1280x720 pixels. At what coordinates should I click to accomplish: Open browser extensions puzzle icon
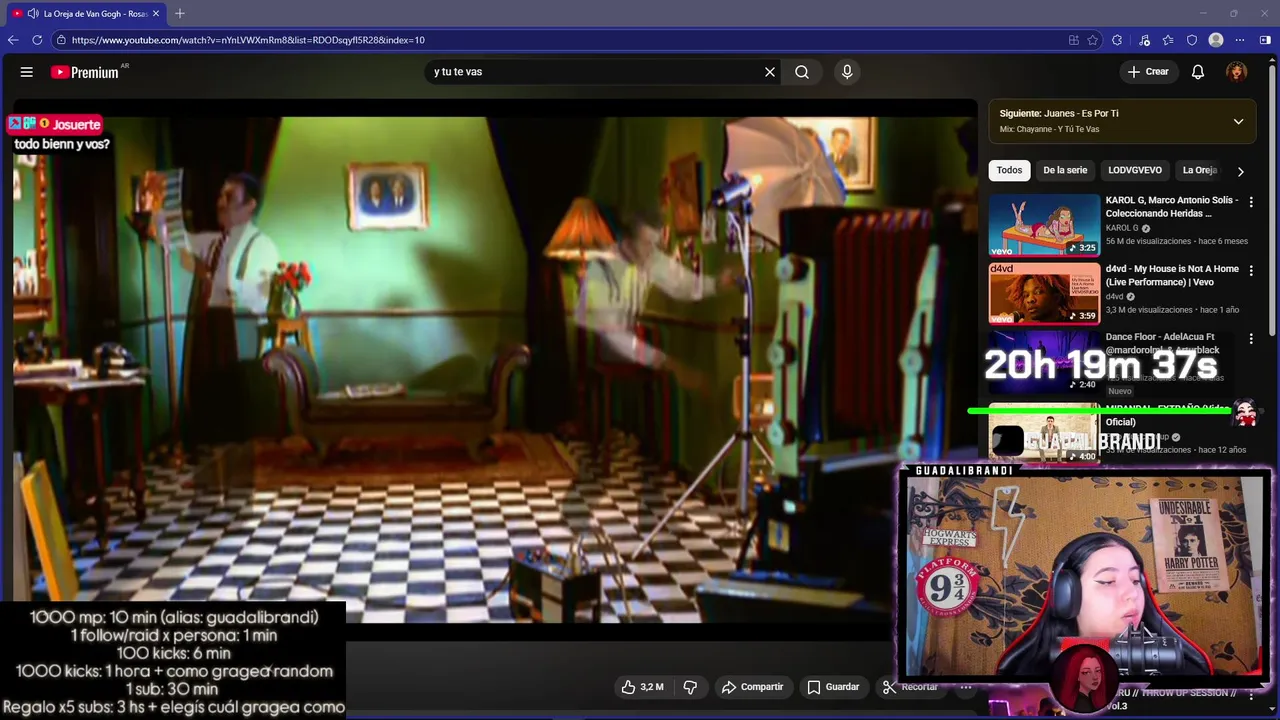click(x=1117, y=40)
